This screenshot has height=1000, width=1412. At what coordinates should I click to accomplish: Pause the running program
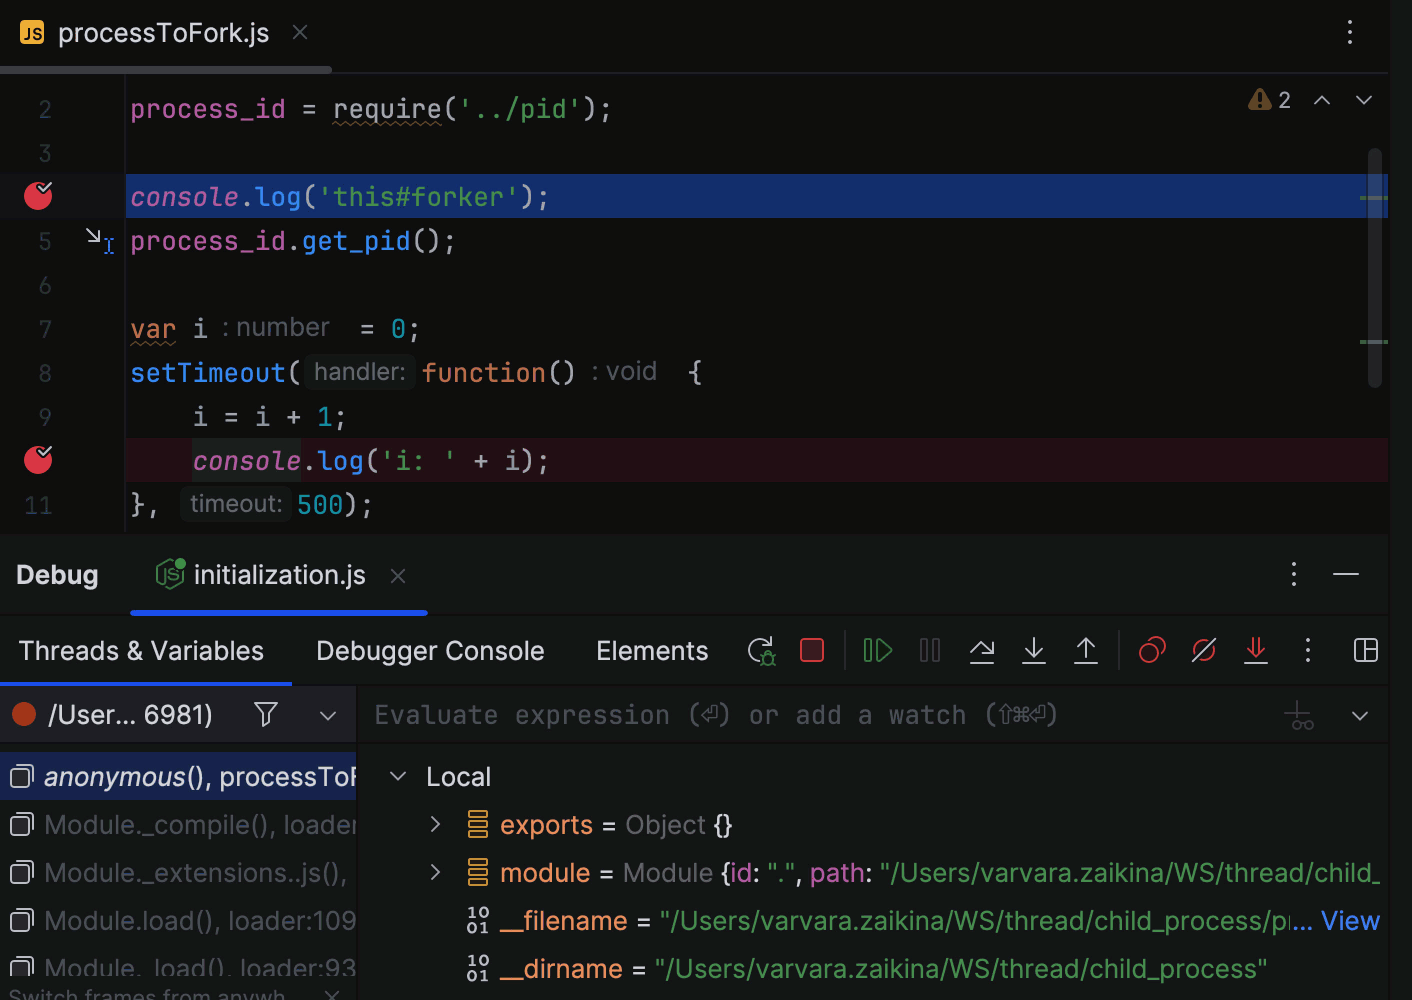[x=929, y=650]
